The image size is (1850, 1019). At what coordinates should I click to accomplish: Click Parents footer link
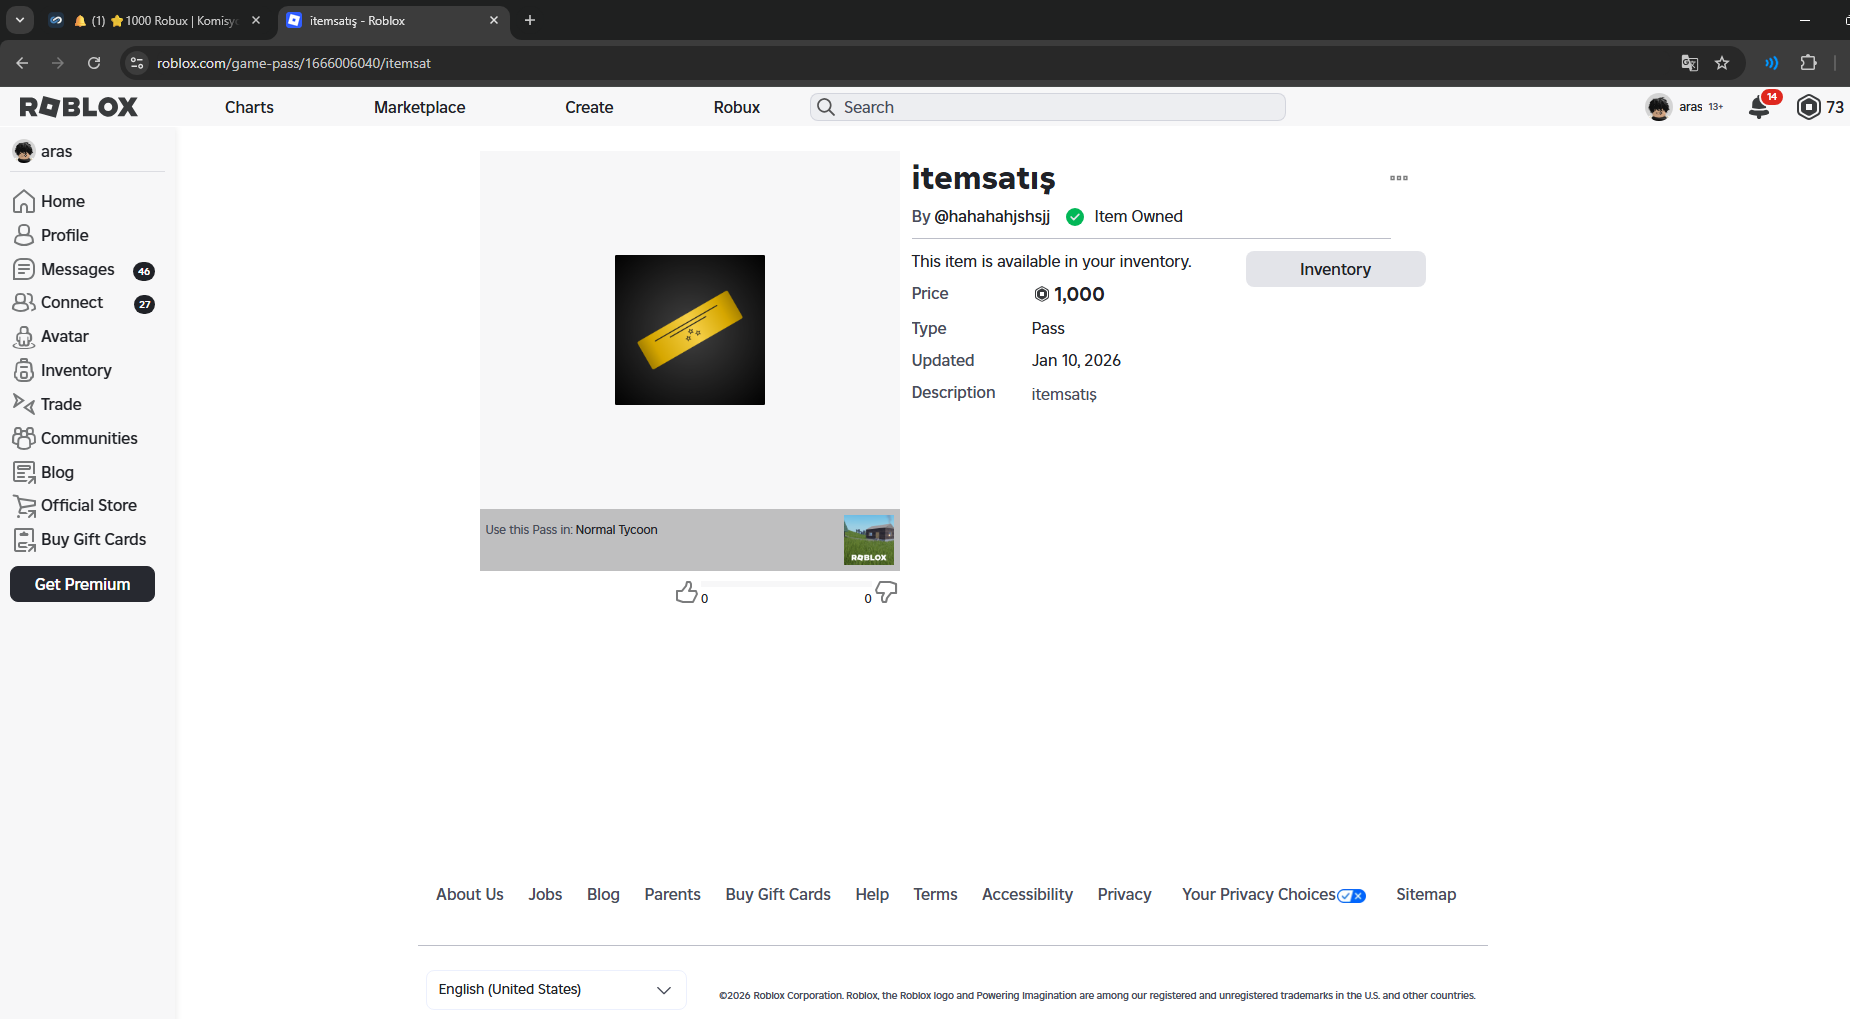coord(672,895)
